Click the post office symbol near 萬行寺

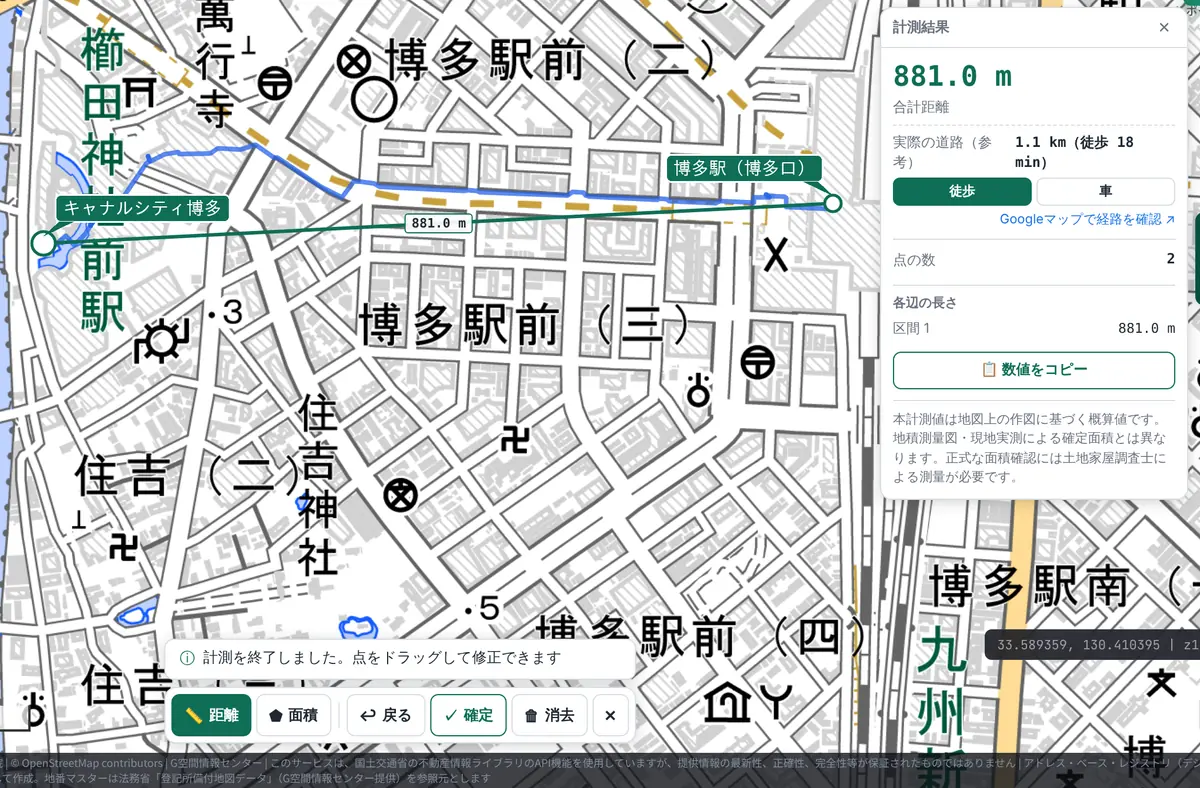click(x=275, y=83)
